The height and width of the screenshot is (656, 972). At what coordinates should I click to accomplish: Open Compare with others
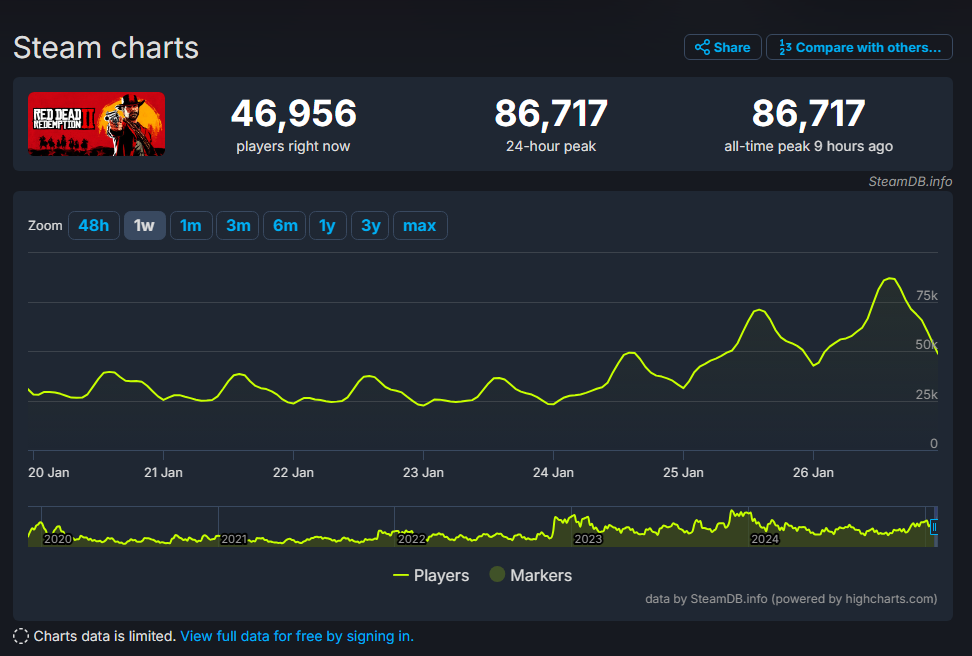coord(859,47)
